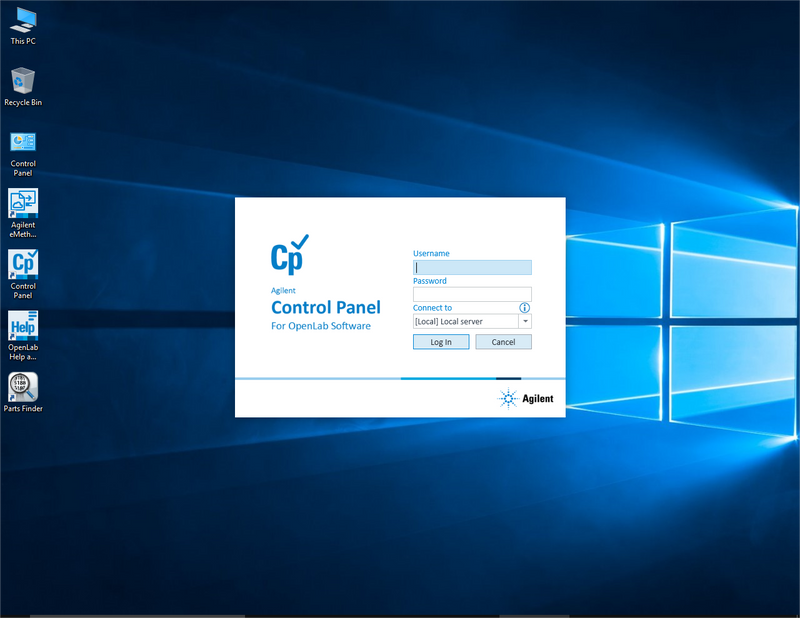Screen dimensions: 800x618
Task: Focus the Username input field
Action: [x=472, y=267]
